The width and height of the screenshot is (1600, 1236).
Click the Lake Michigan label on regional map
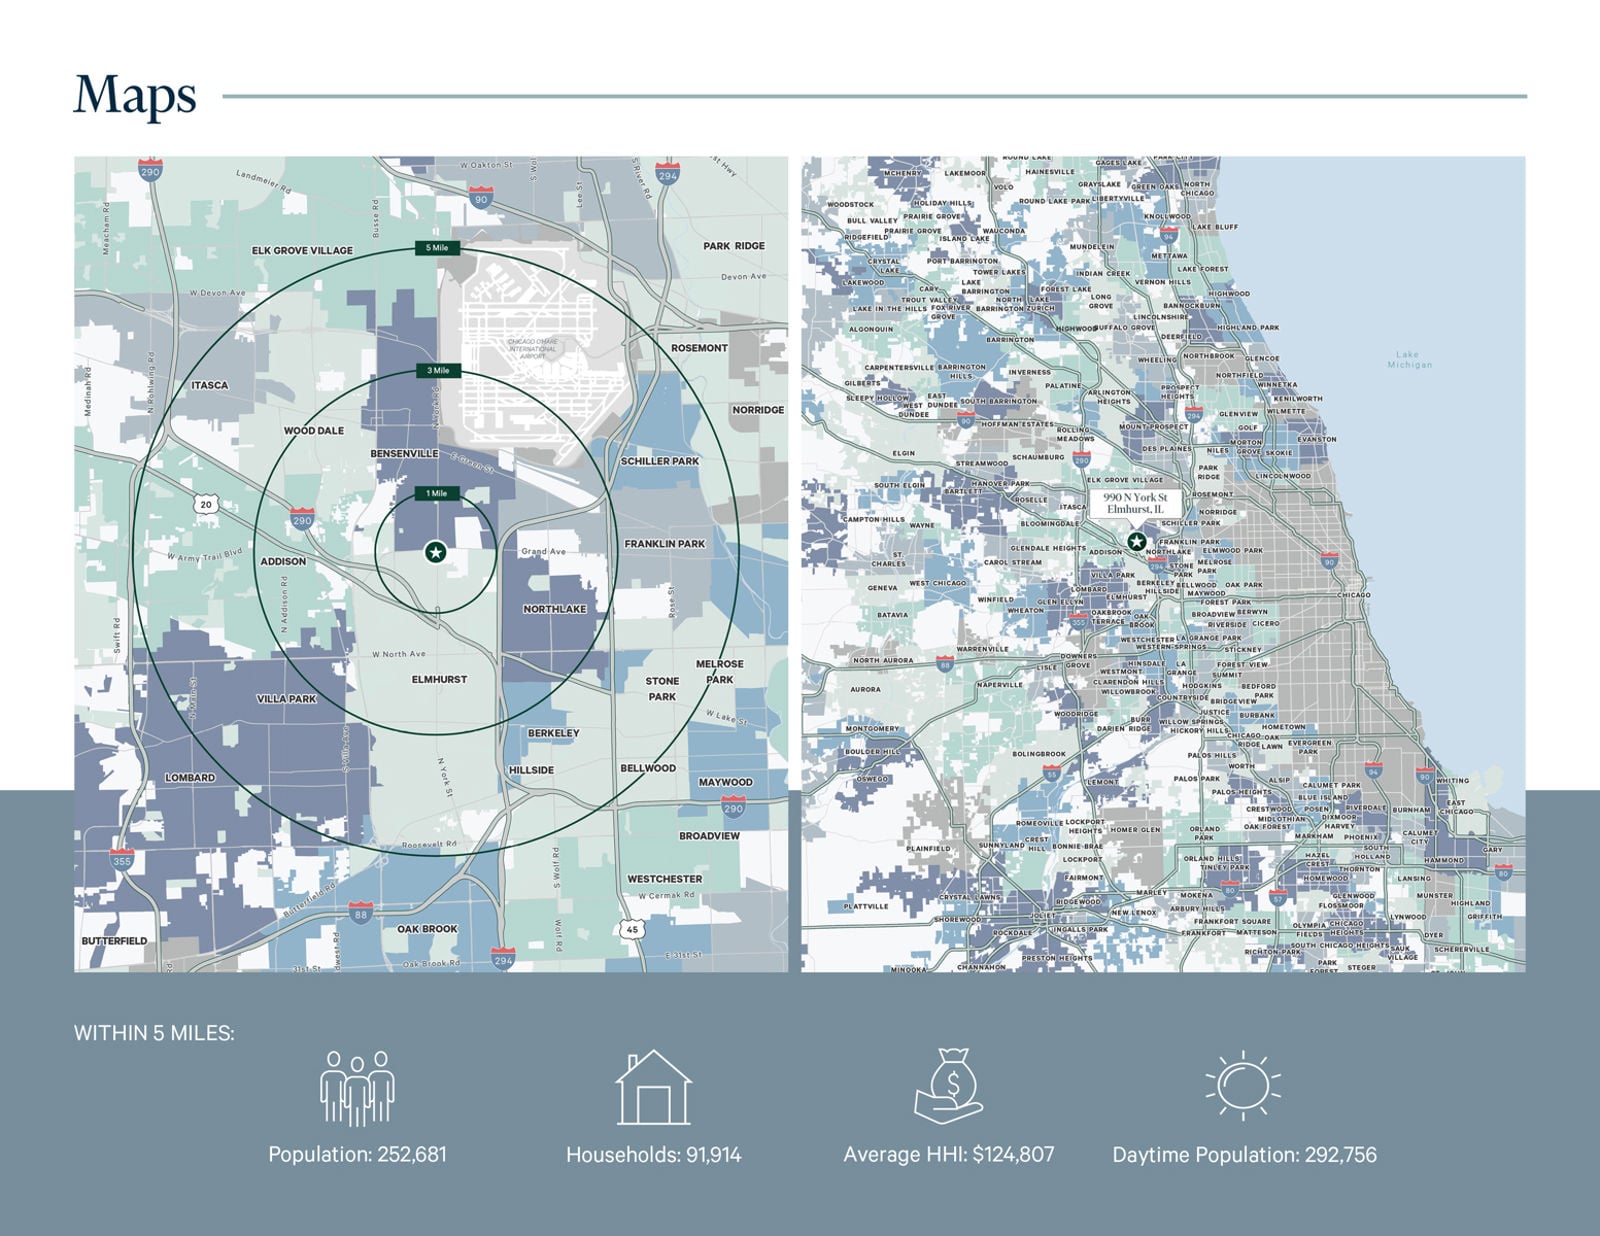click(x=1409, y=360)
